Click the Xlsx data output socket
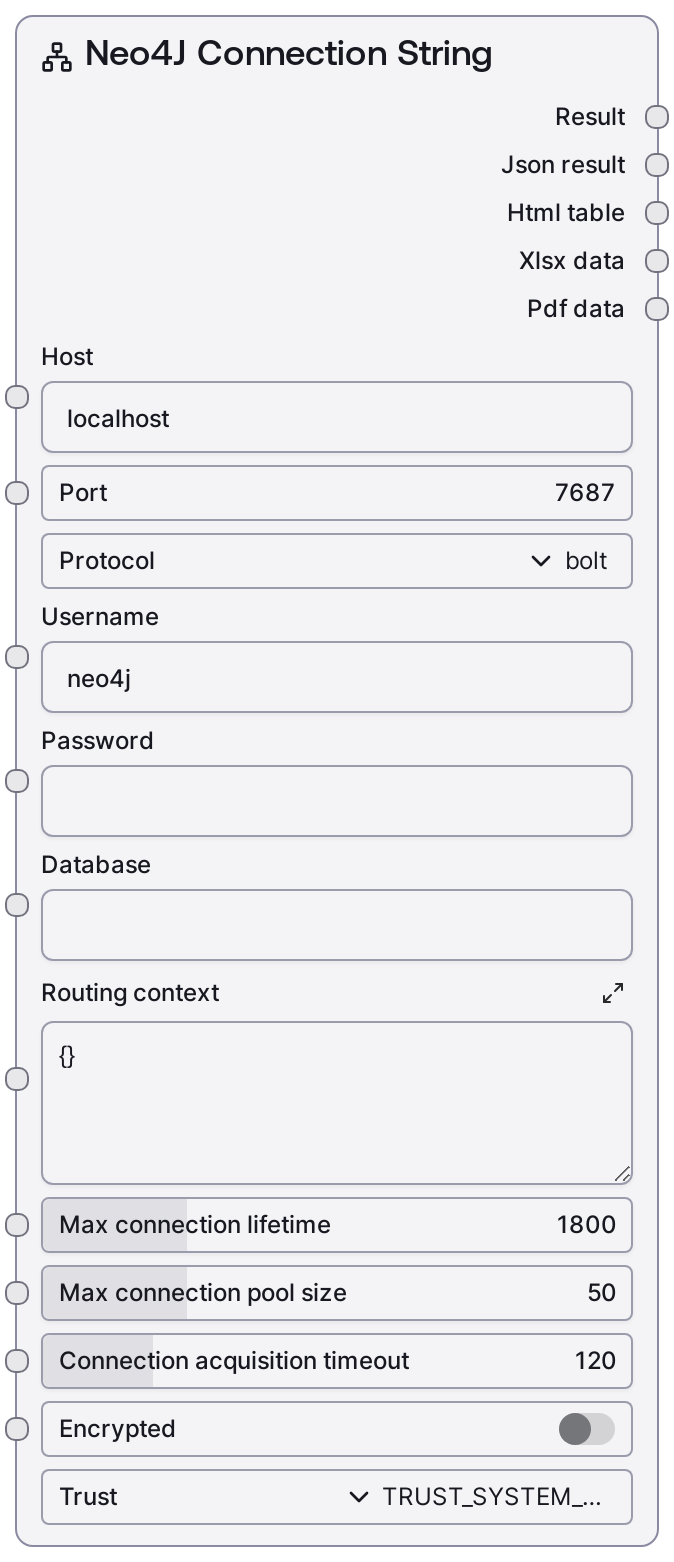The width and height of the screenshot is (674, 1562). 657,261
